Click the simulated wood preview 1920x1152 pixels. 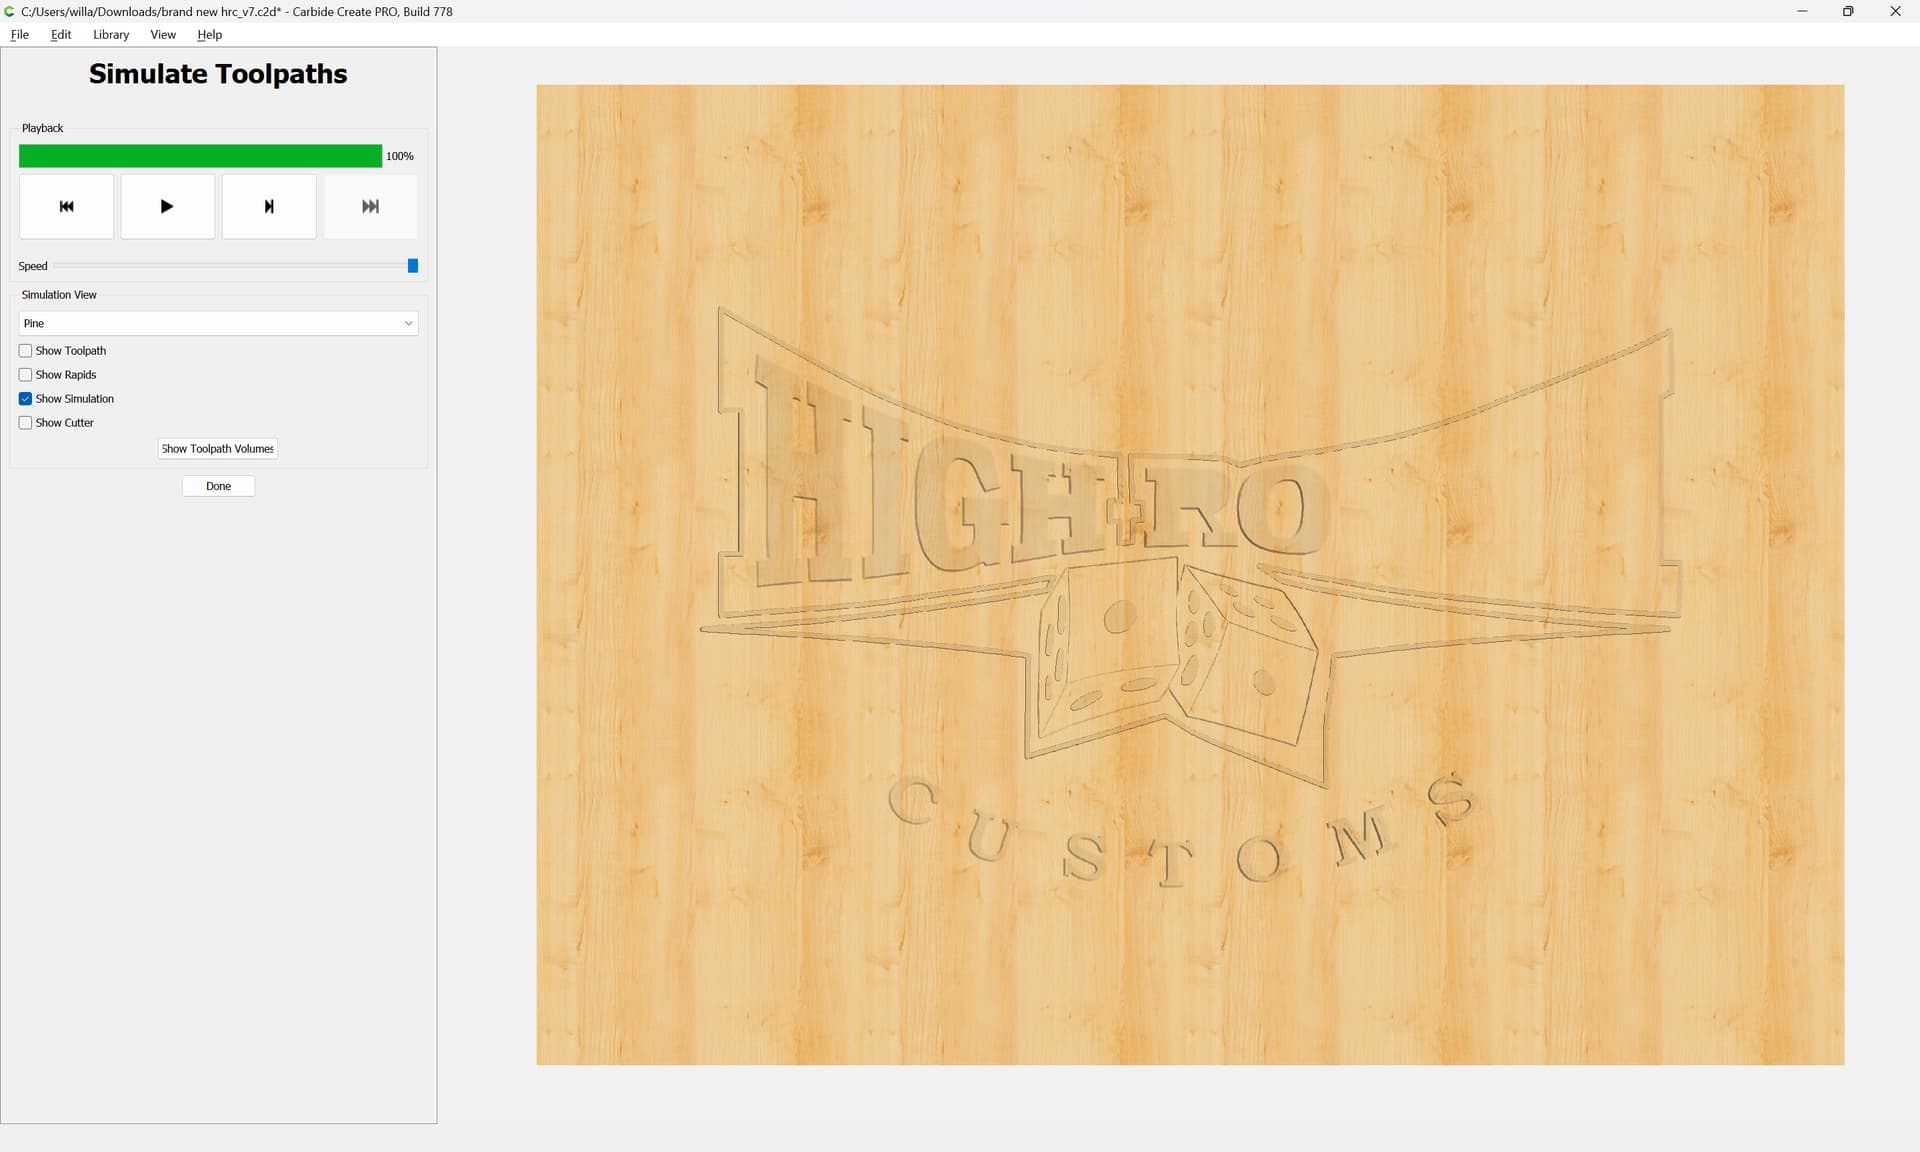pos(1190,574)
